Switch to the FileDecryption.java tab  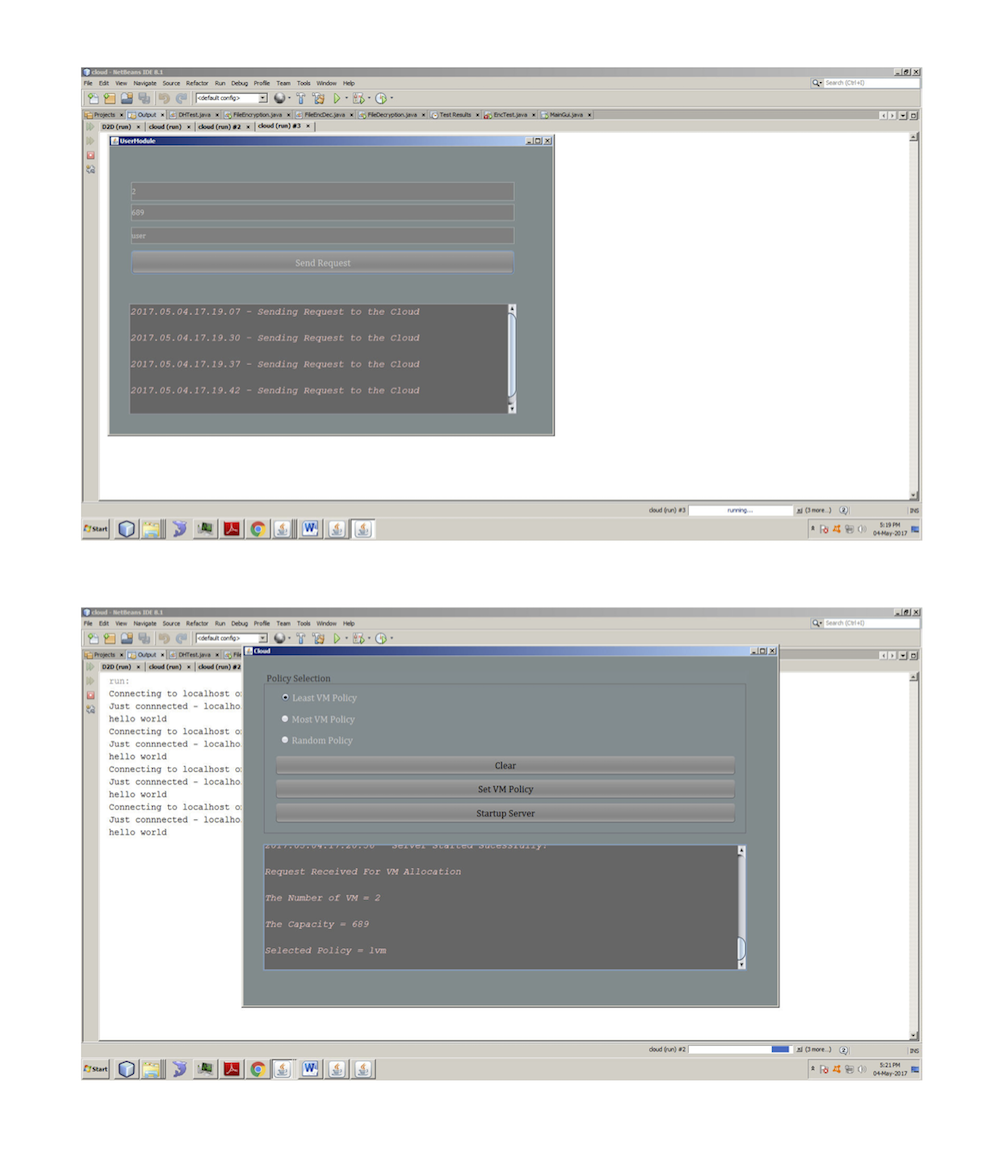[x=391, y=115]
